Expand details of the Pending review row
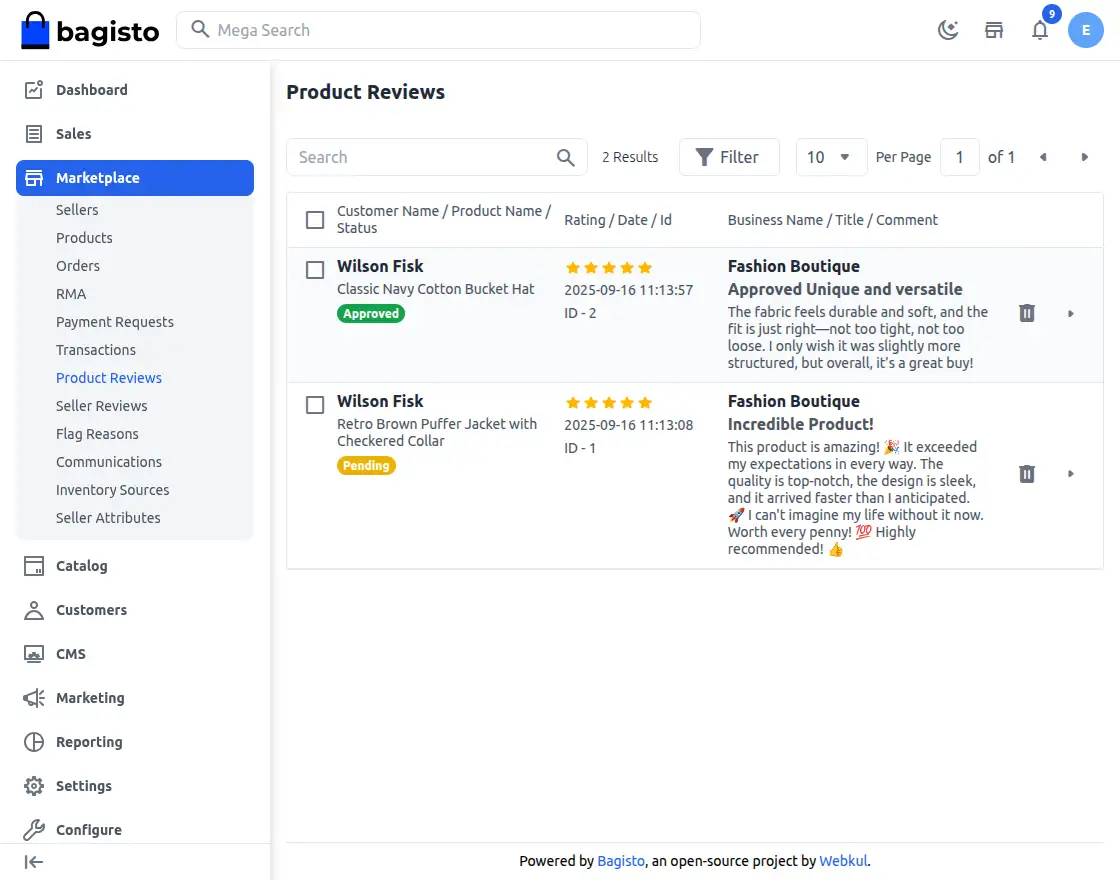This screenshot has height=880, width=1120. click(1070, 474)
